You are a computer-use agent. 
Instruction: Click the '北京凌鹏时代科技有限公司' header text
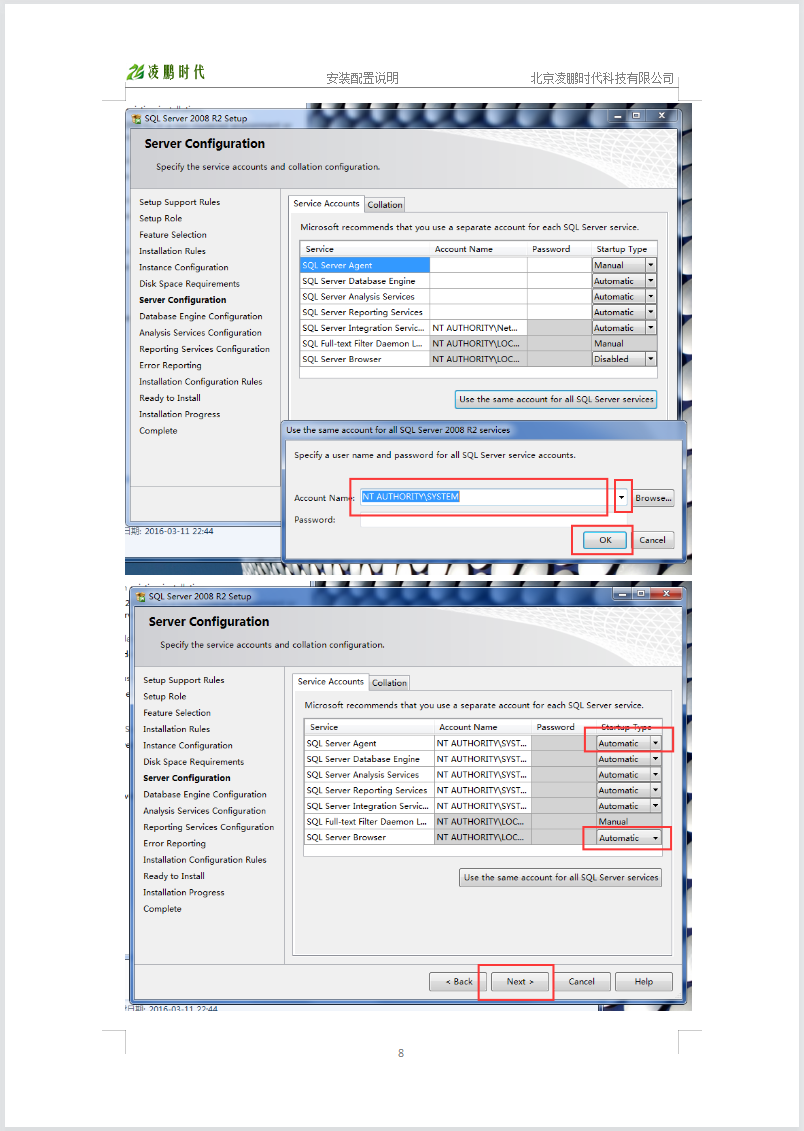[602, 78]
